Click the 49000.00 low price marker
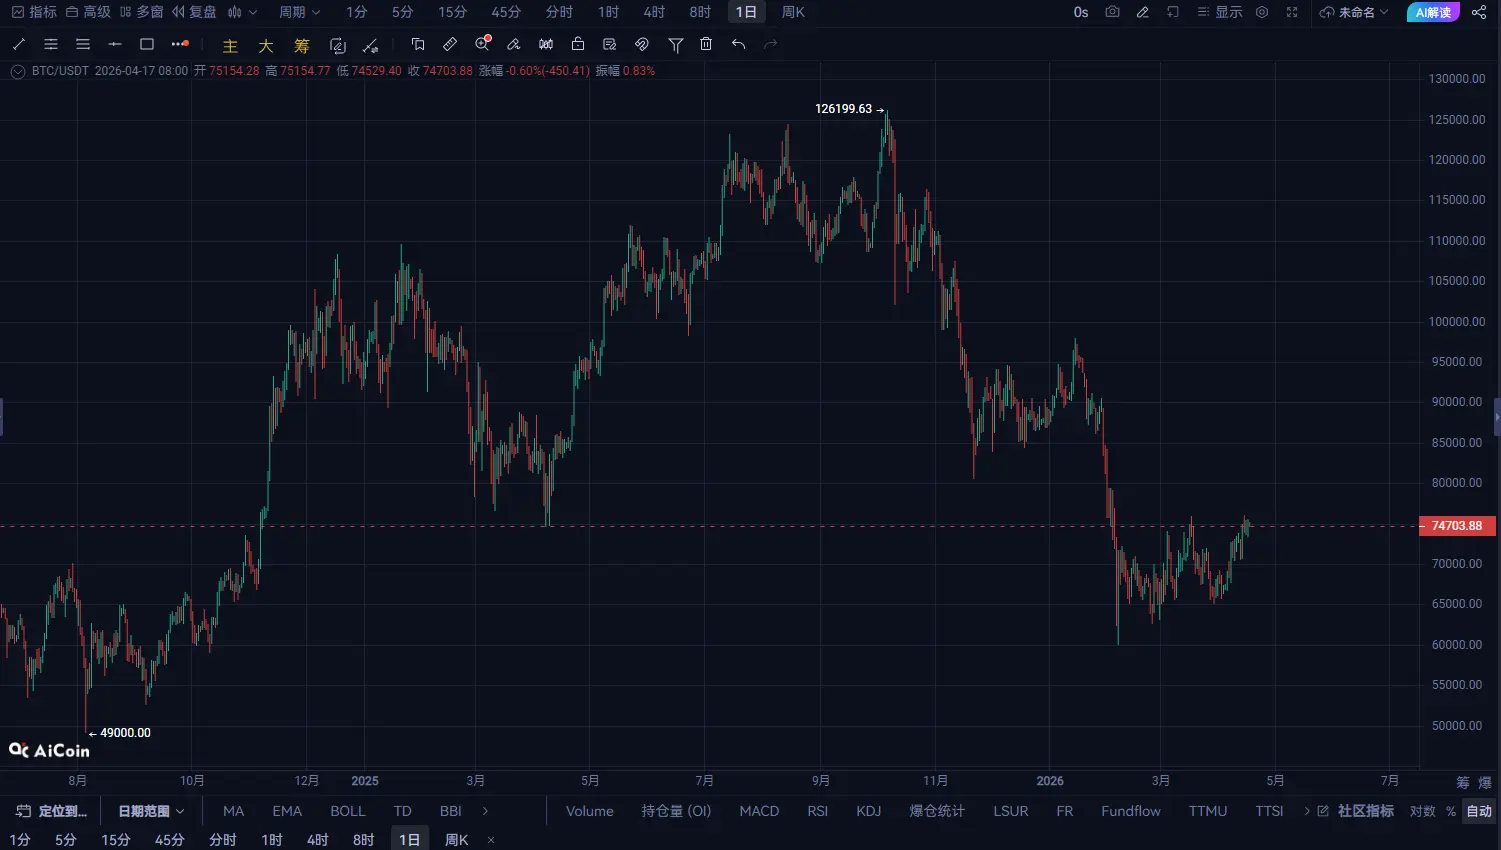This screenshot has height=850, width=1501. pos(120,733)
